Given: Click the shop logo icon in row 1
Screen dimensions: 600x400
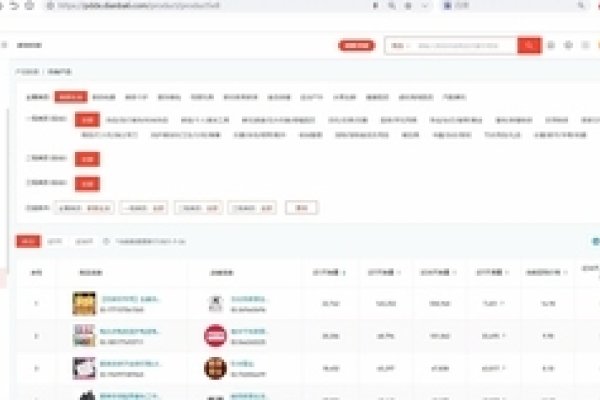Looking at the screenshot, I should click(x=215, y=303).
